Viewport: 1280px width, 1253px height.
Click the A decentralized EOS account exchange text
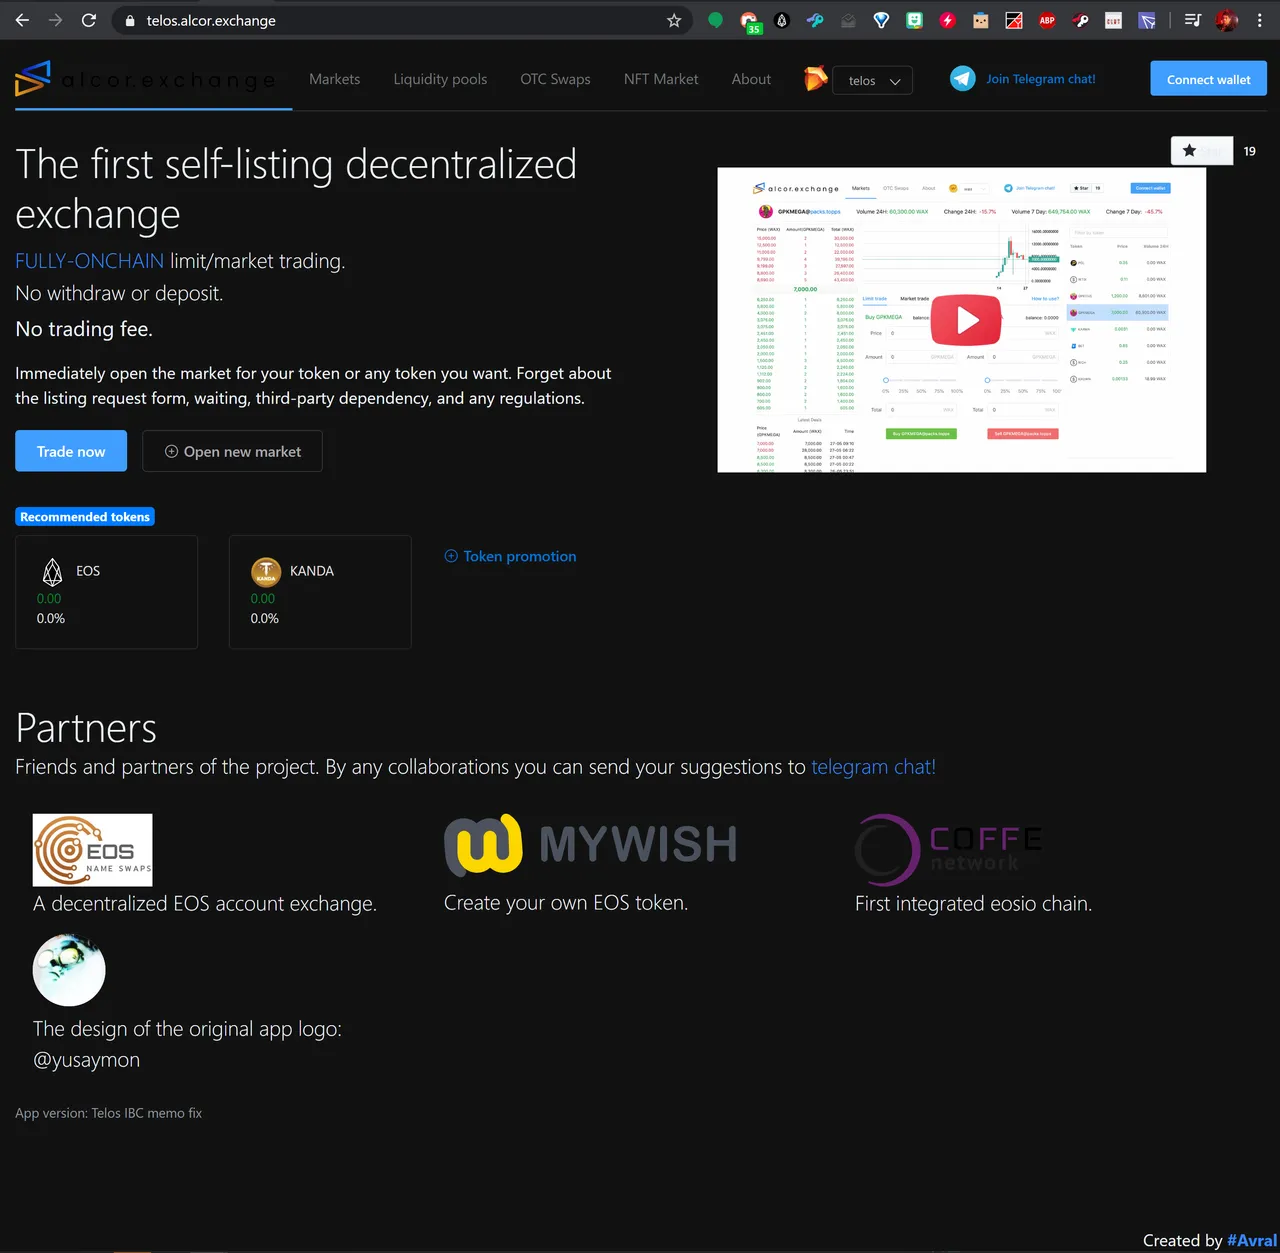coord(205,904)
